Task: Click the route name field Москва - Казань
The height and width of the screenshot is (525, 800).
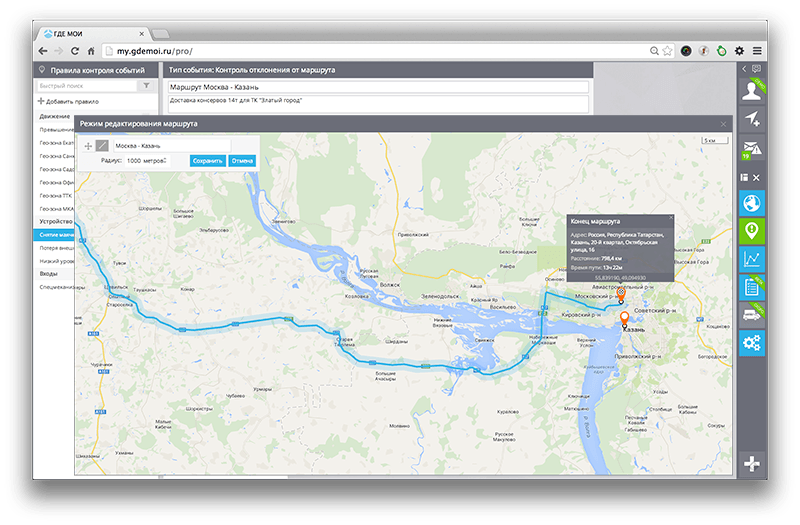Action: (x=172, y=146)
